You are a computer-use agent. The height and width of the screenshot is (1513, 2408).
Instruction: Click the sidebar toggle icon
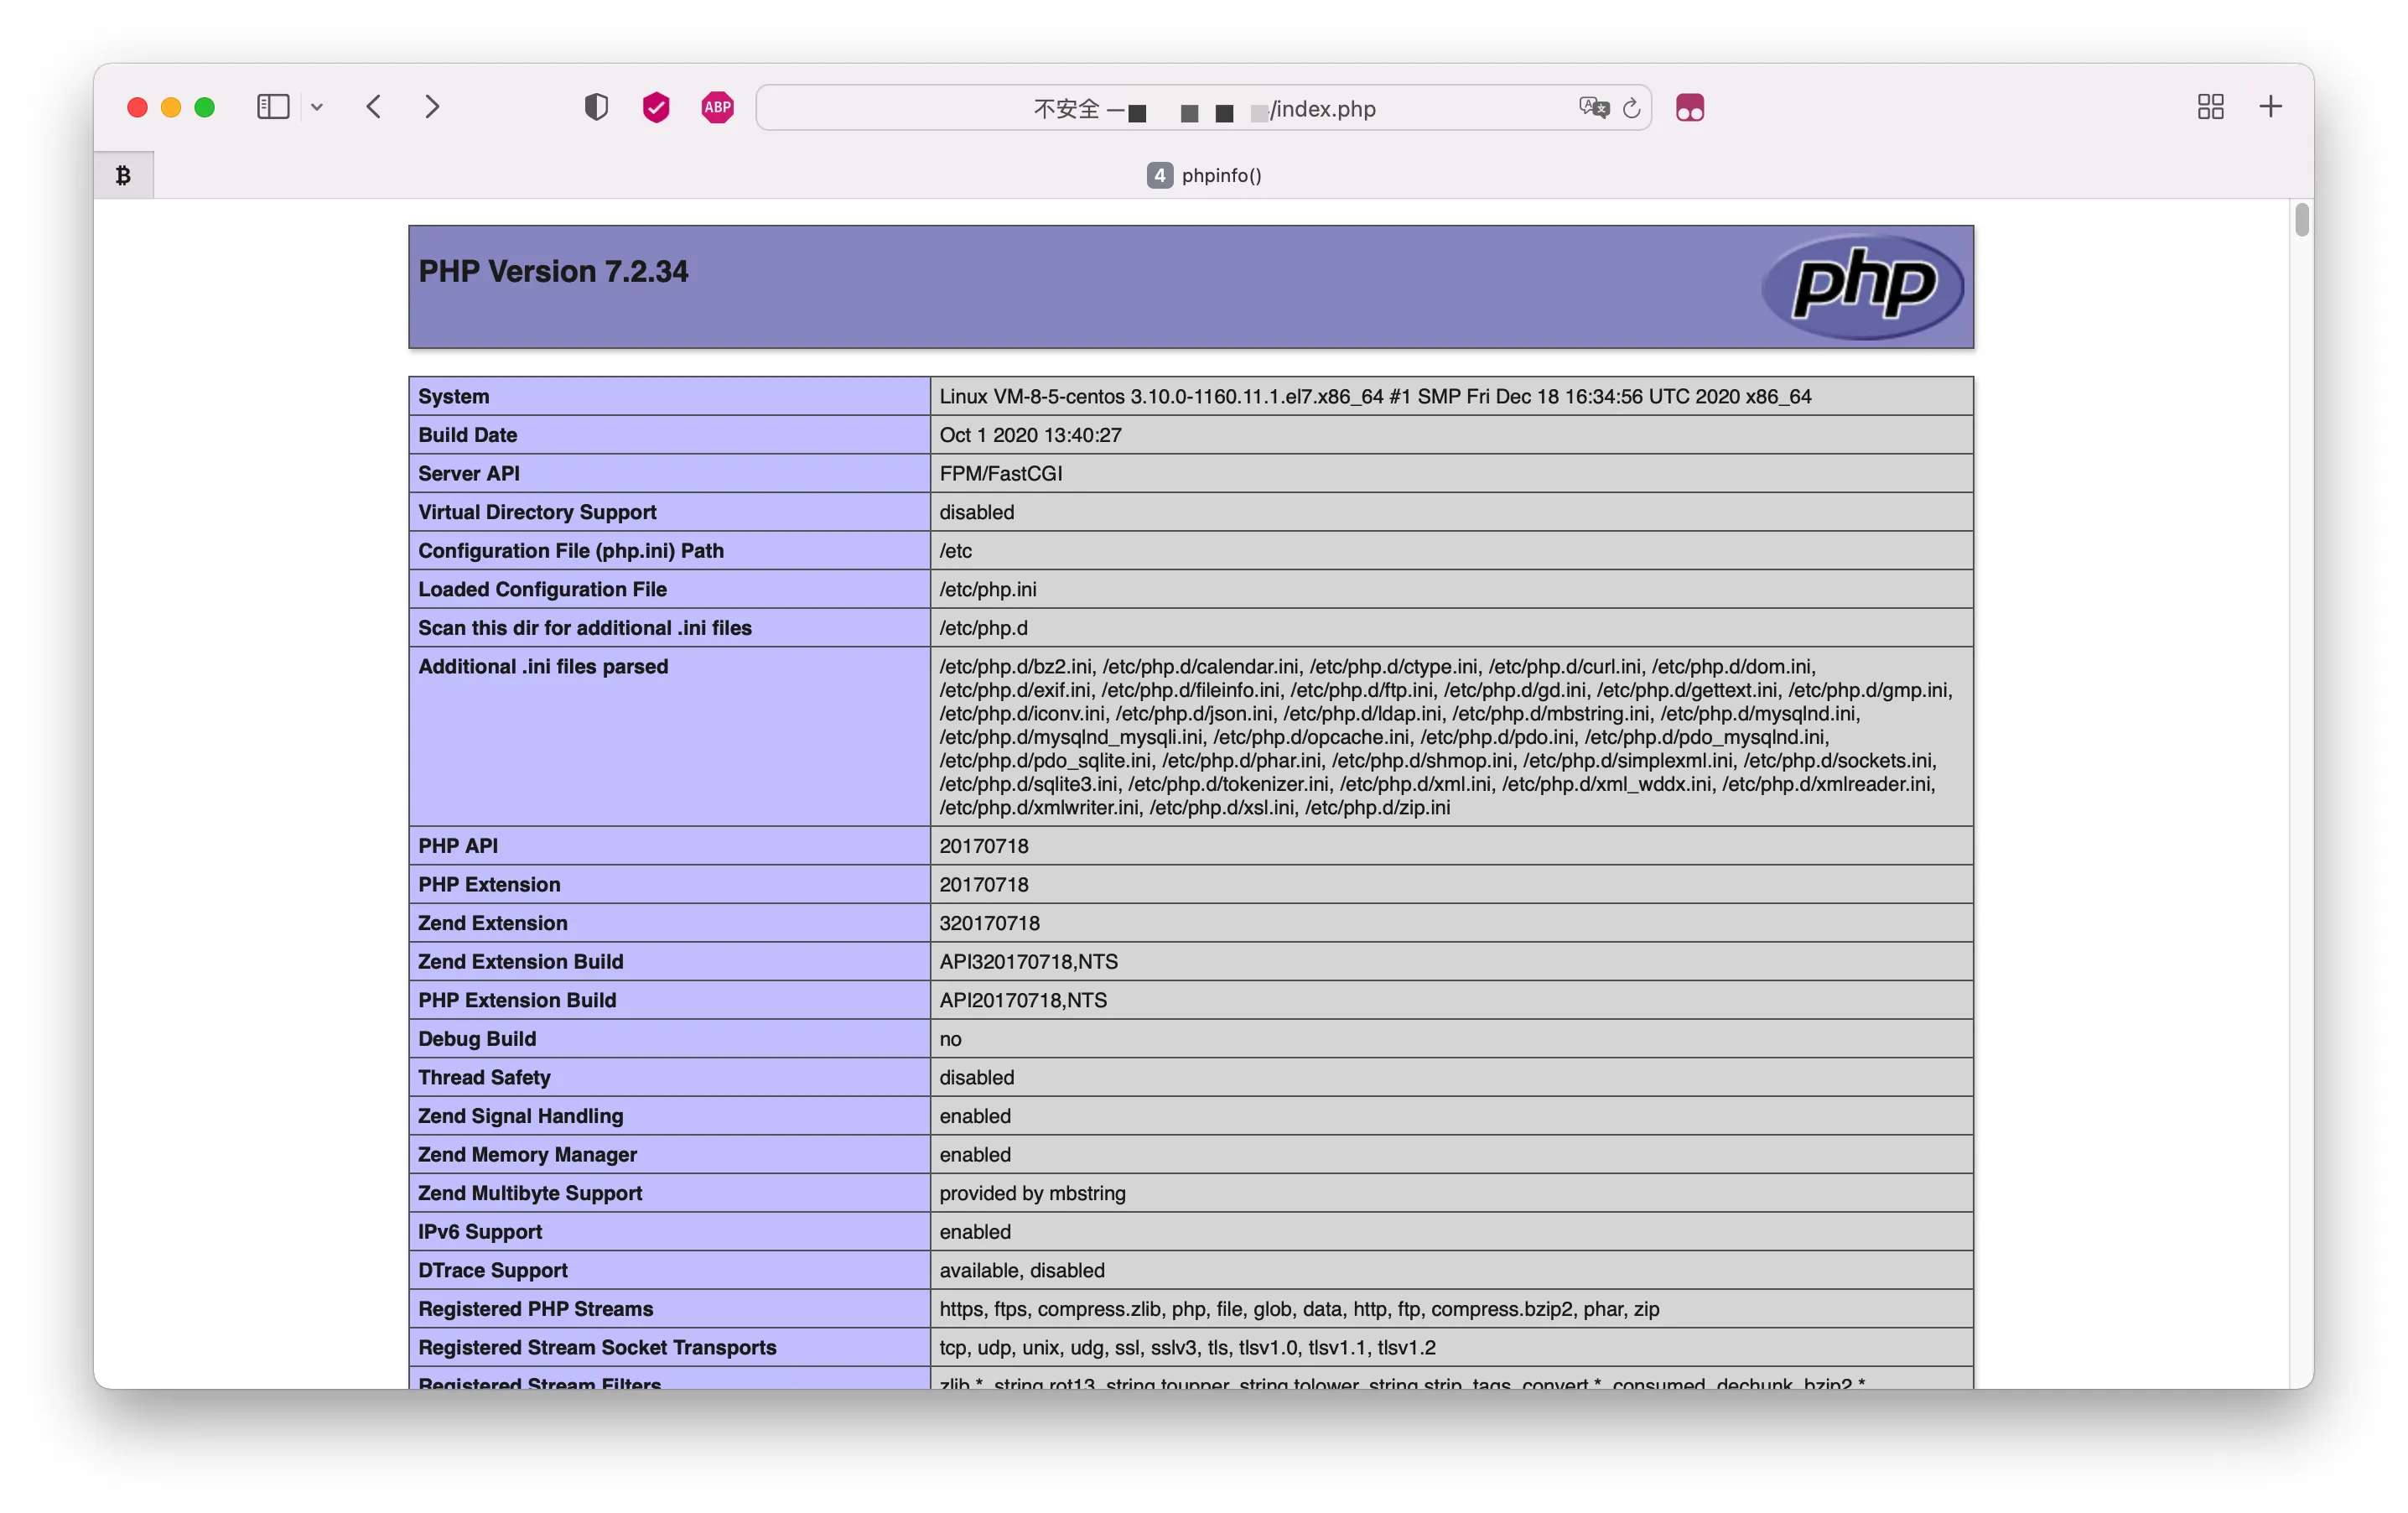(x=272, y=107)
